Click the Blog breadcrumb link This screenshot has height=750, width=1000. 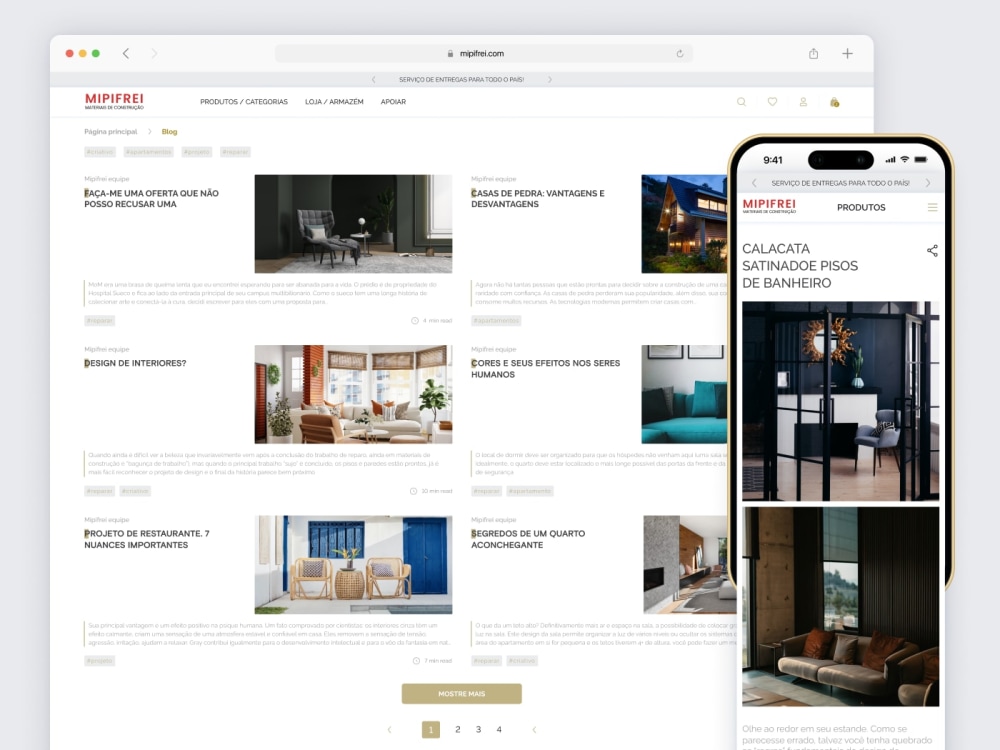coord(169,132)
